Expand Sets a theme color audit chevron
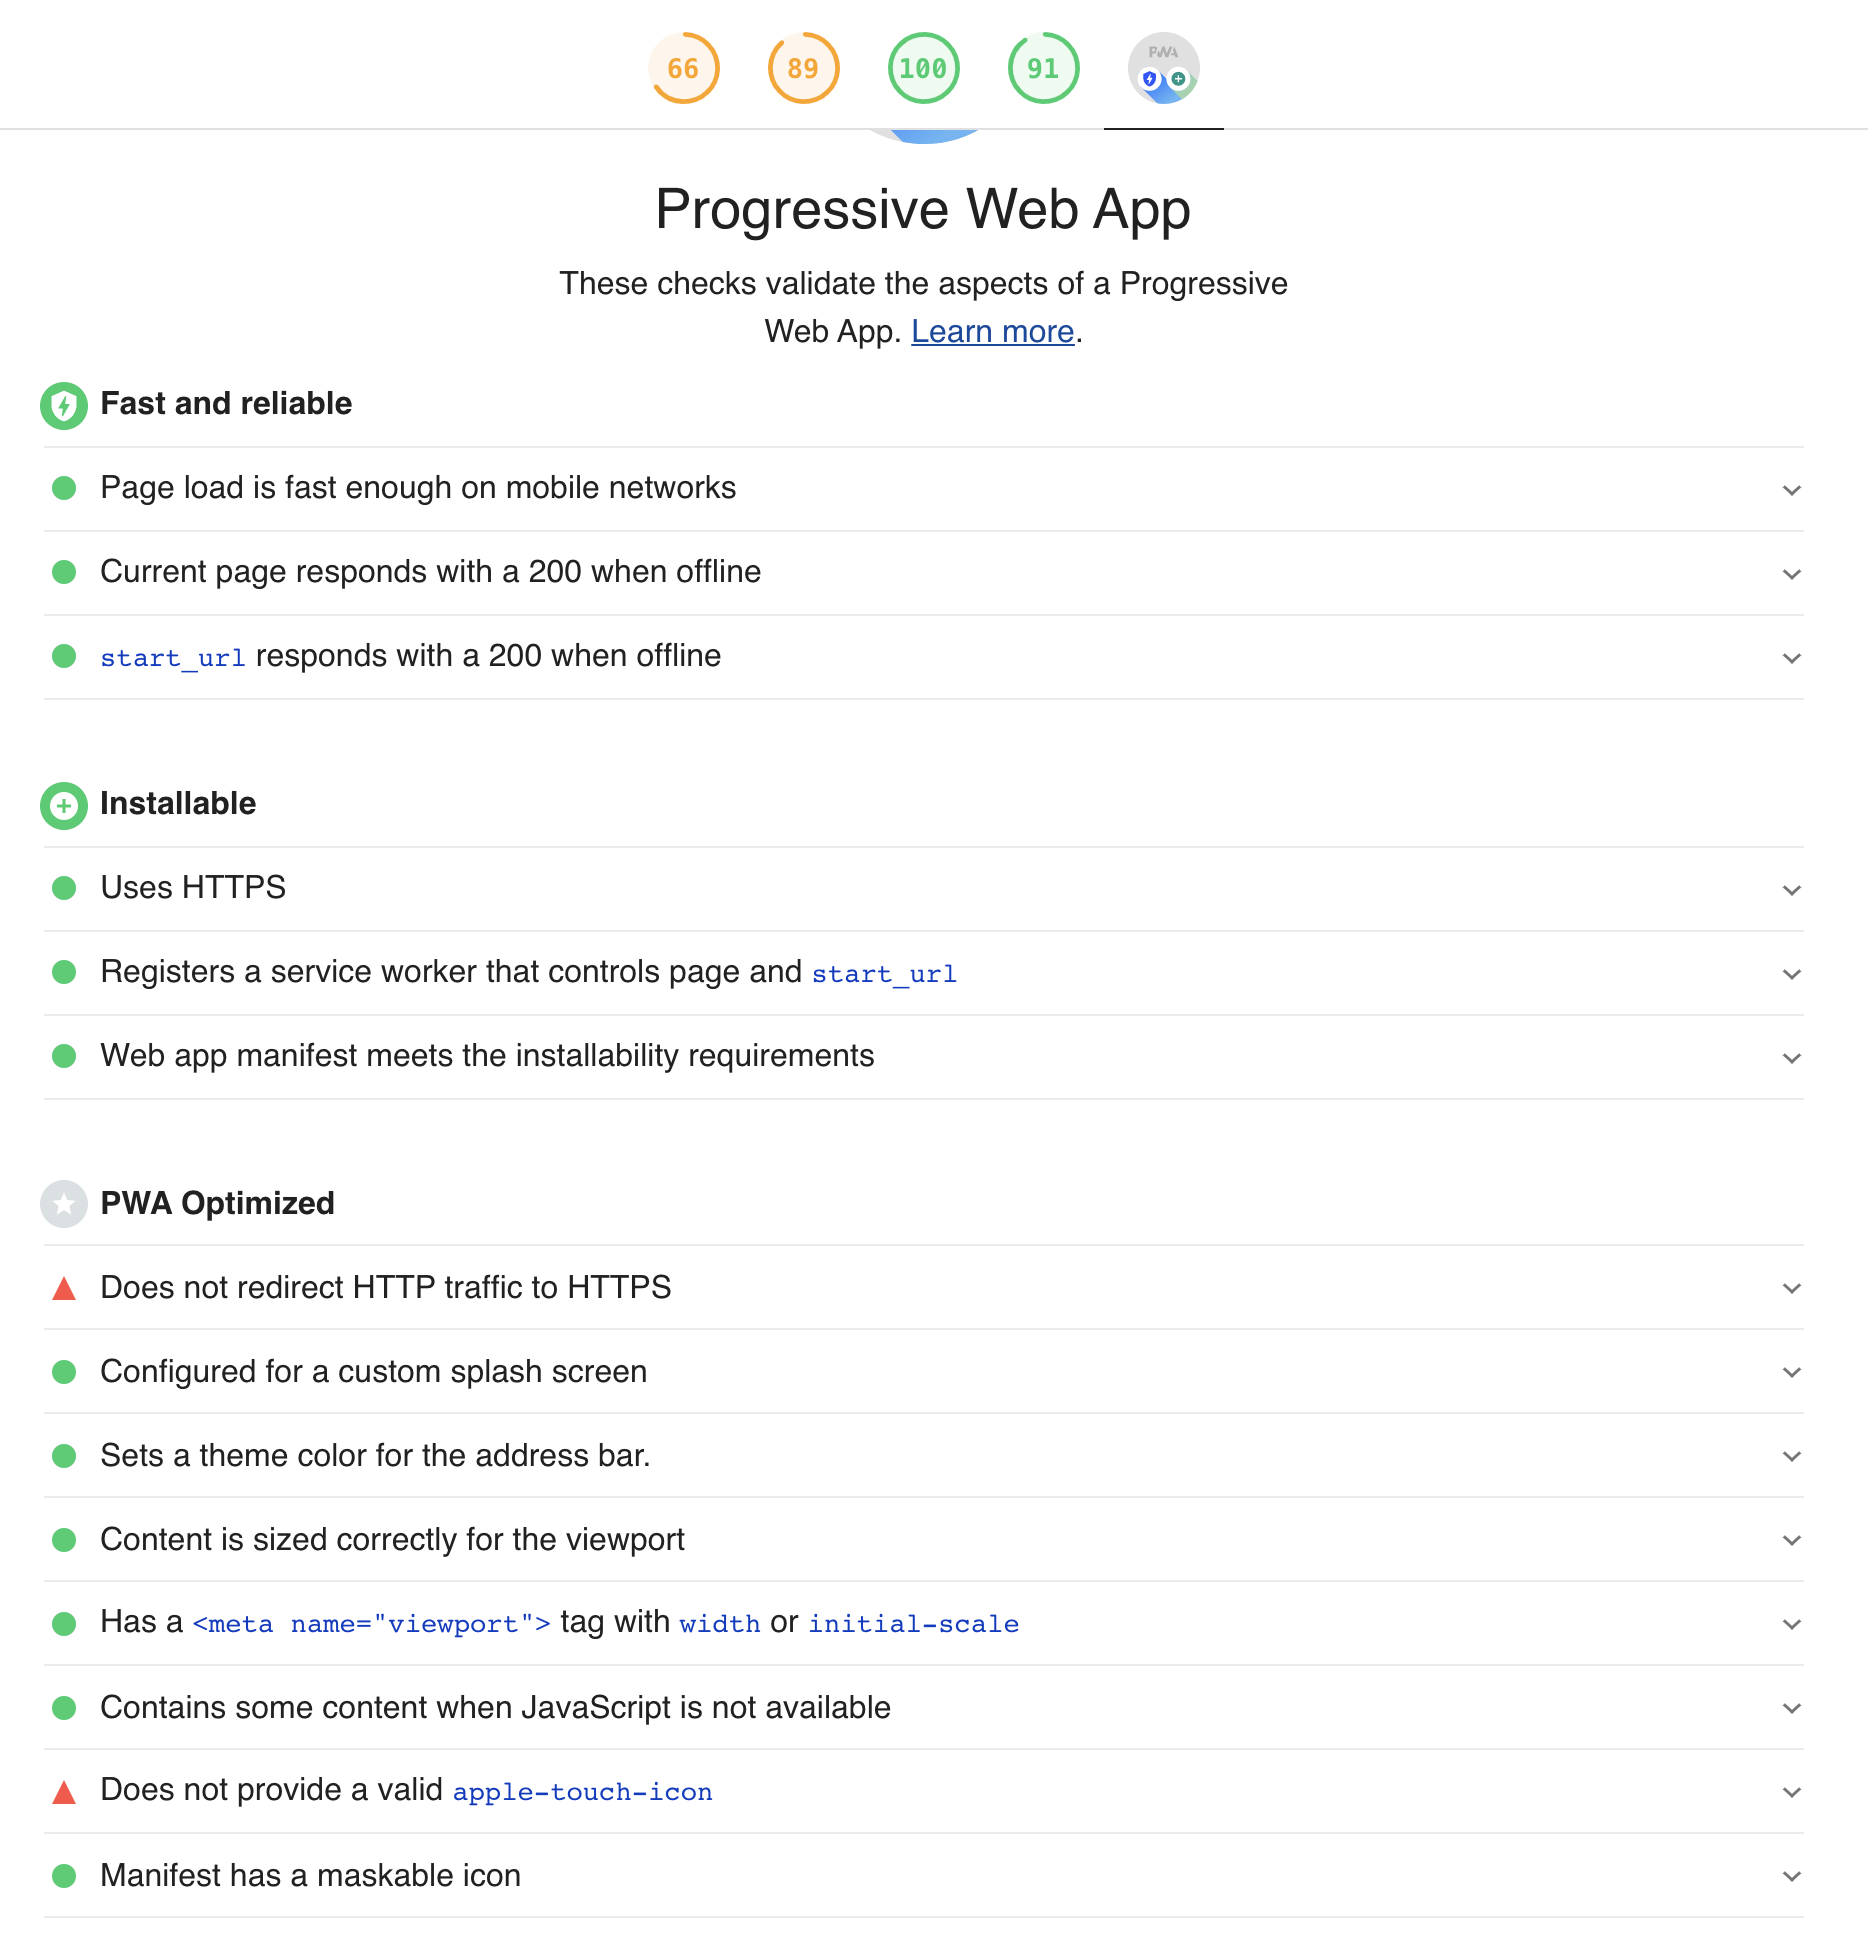 [x=1792, y=1456]
